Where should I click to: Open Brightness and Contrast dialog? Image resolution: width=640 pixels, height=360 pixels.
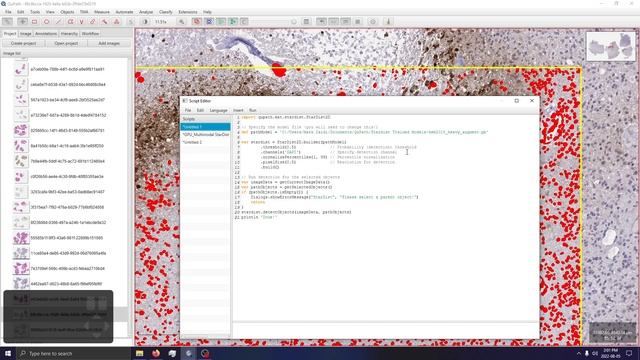pyautogui.click(x=145, y=22)
